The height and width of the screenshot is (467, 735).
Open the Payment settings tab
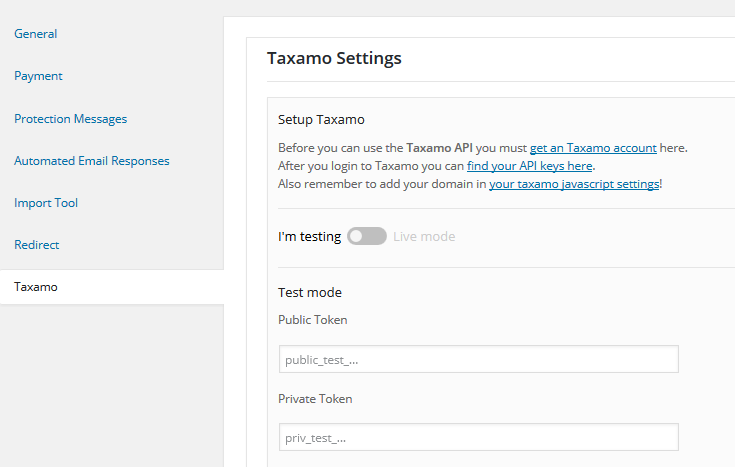click(x=38, y=76)
